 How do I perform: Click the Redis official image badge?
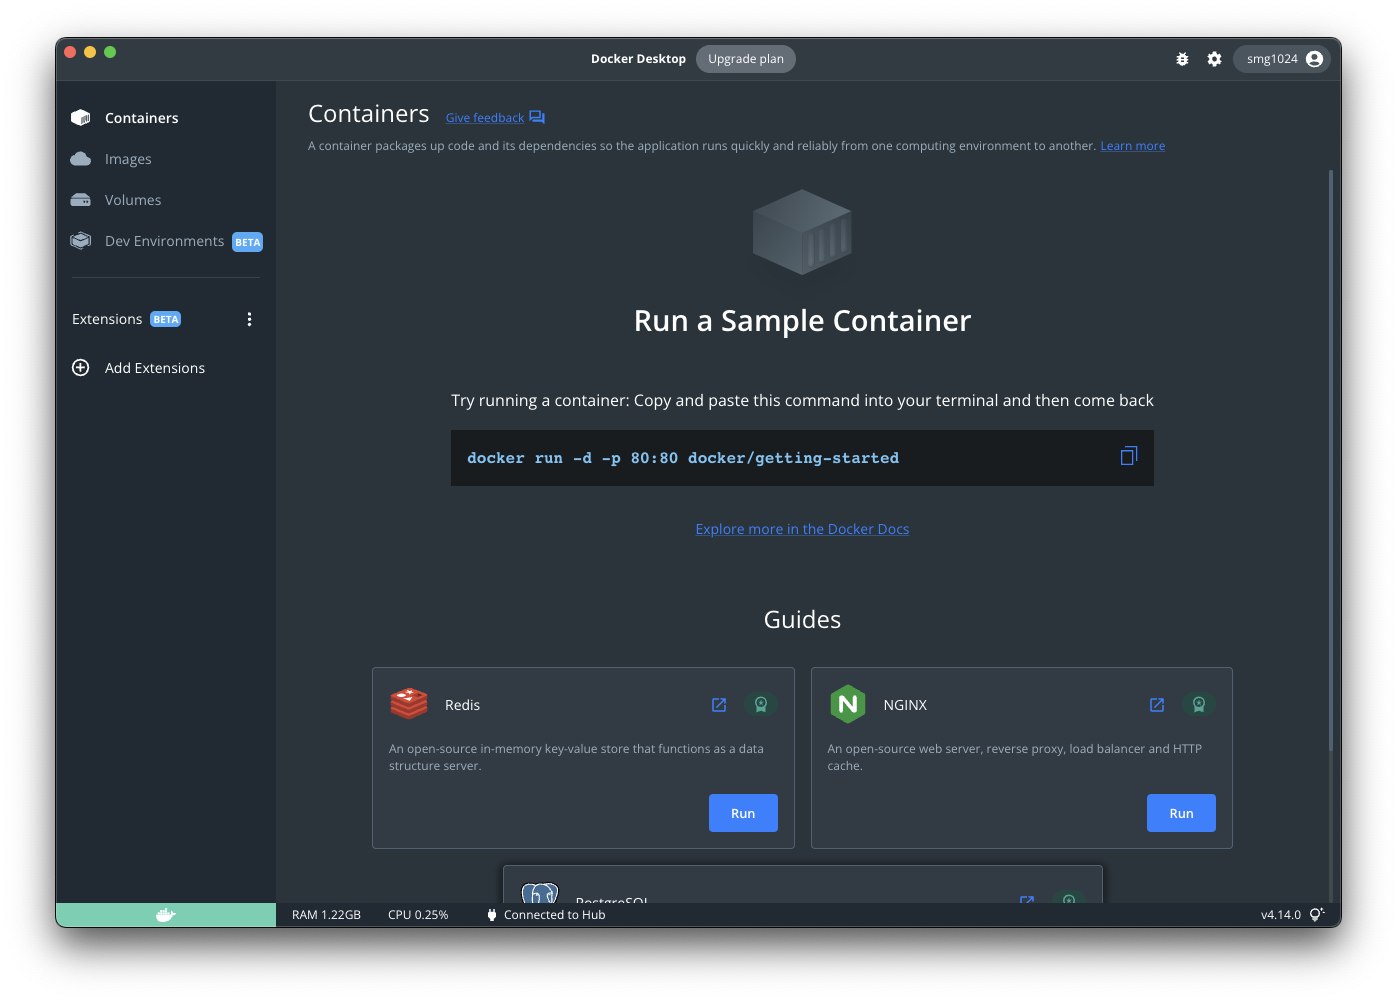point(761,705)
